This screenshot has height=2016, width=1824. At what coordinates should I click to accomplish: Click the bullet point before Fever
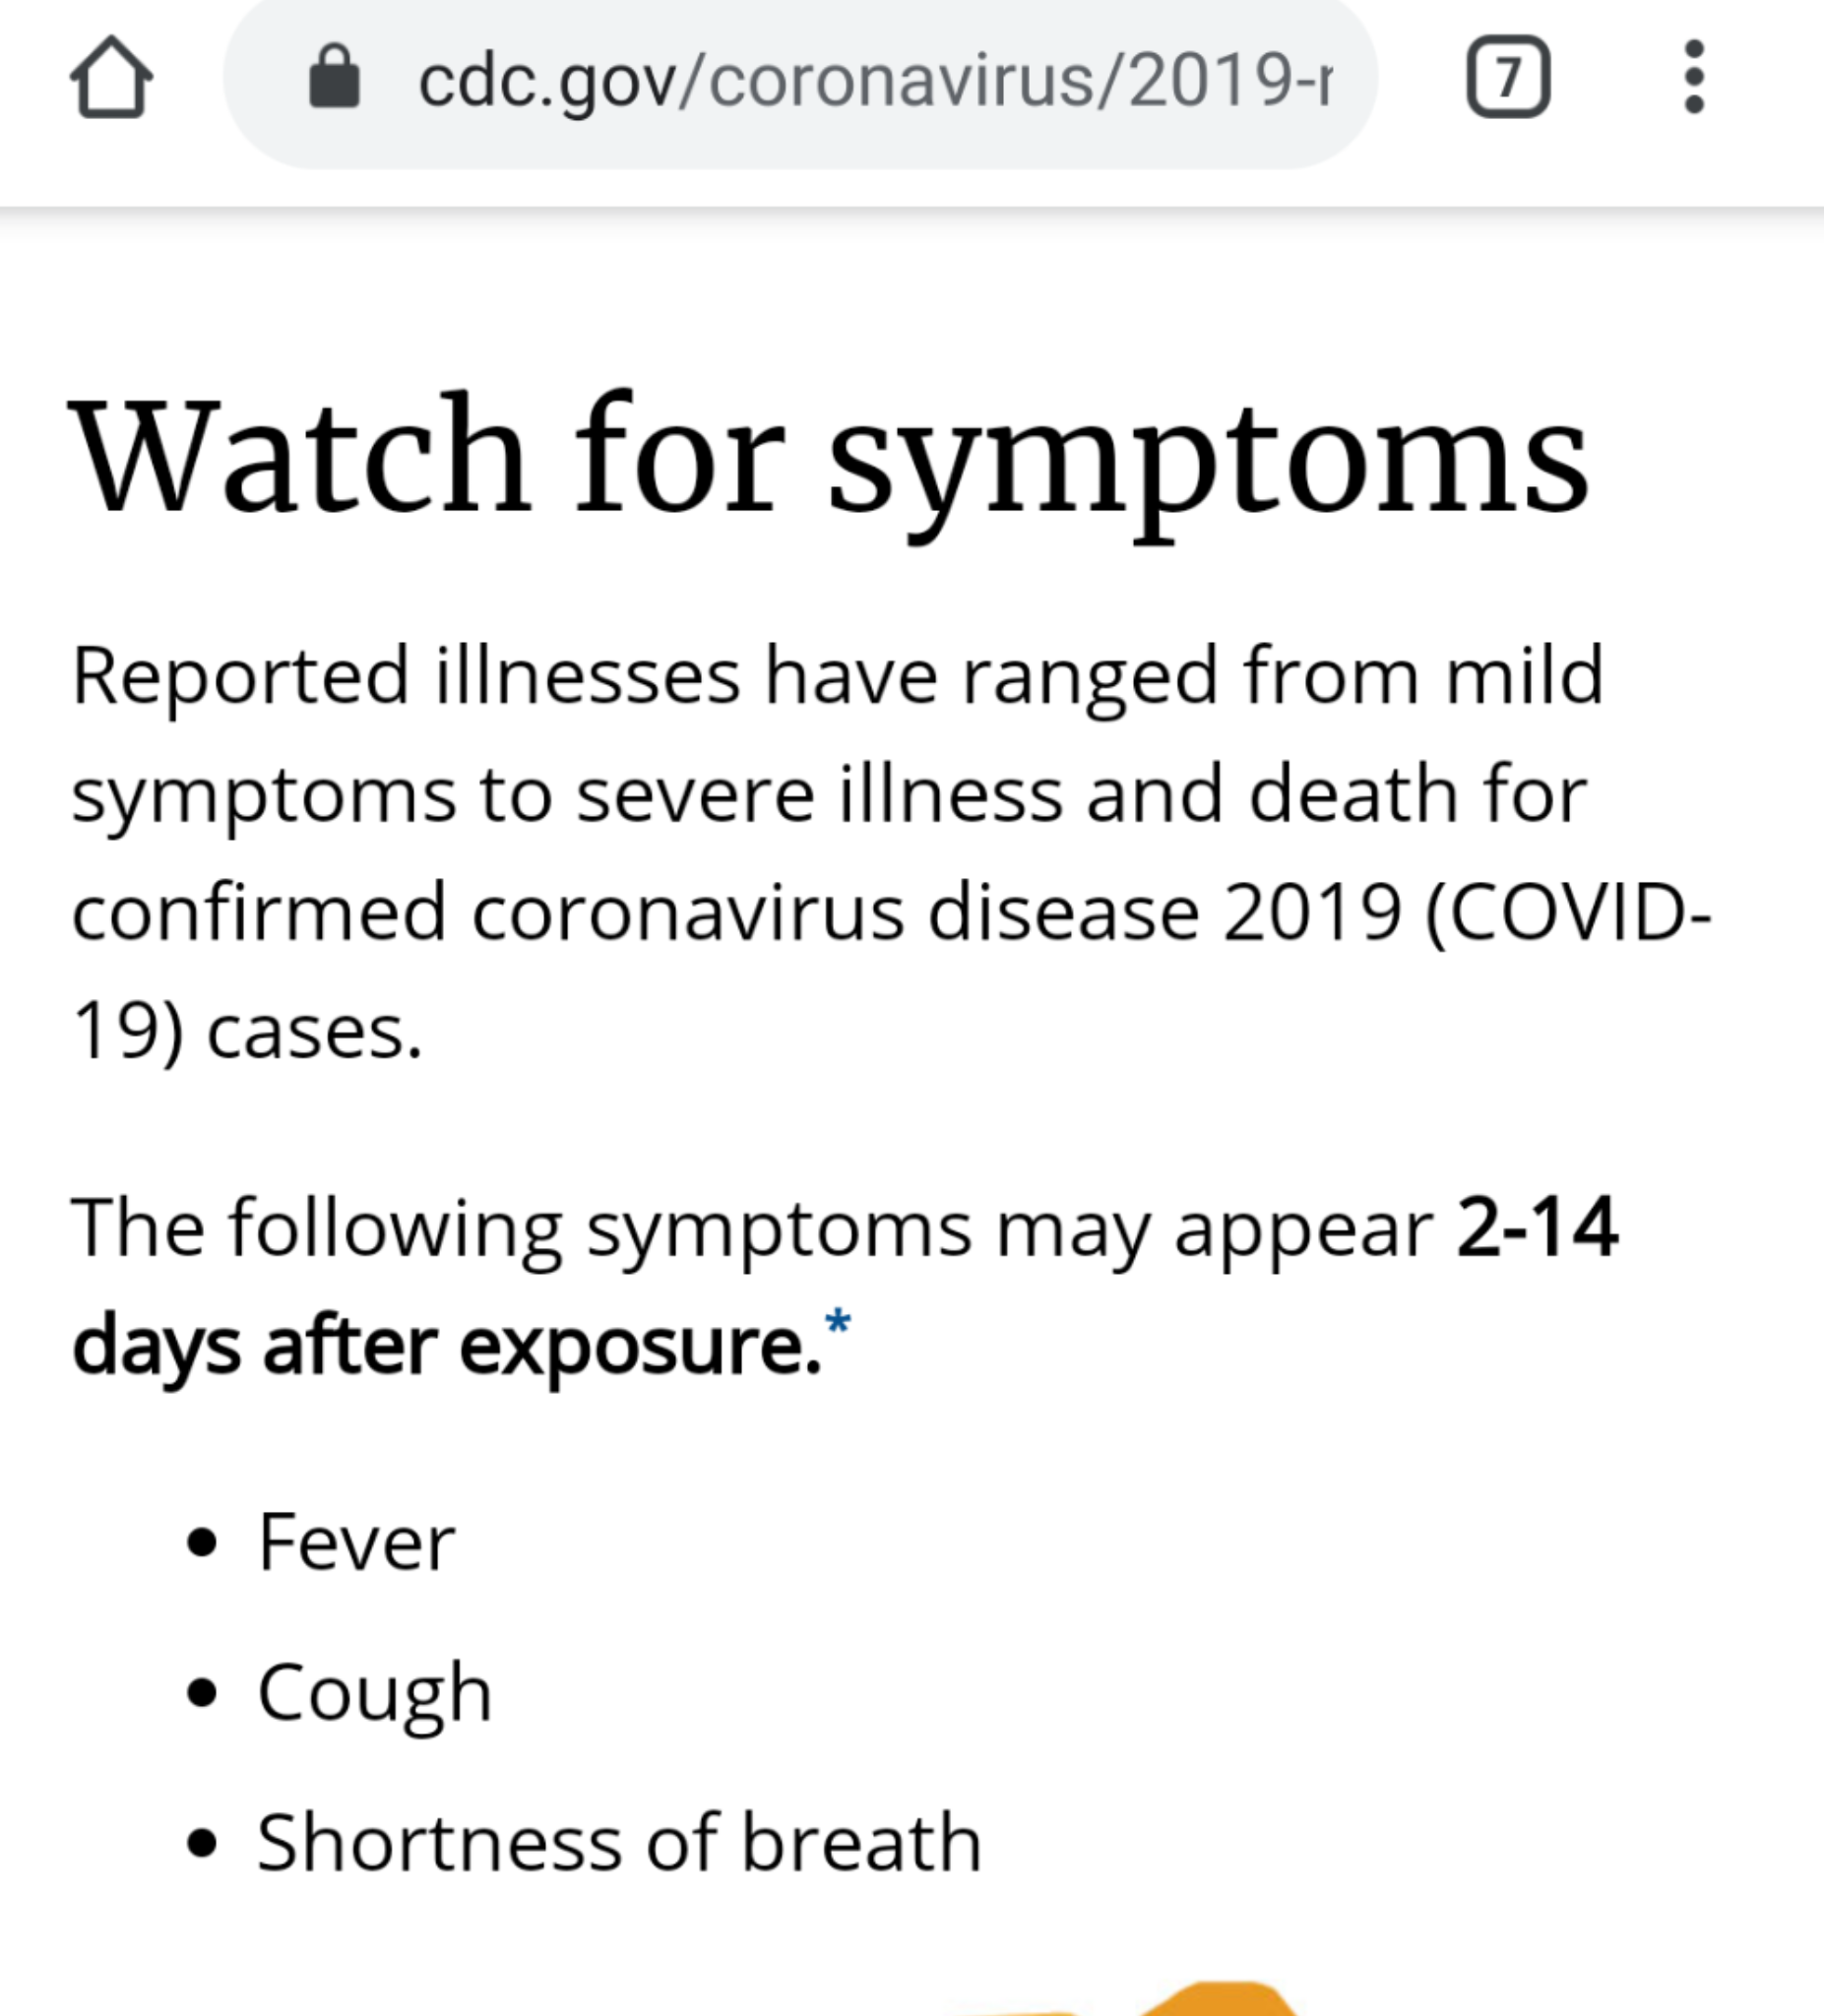point(202,1543)
